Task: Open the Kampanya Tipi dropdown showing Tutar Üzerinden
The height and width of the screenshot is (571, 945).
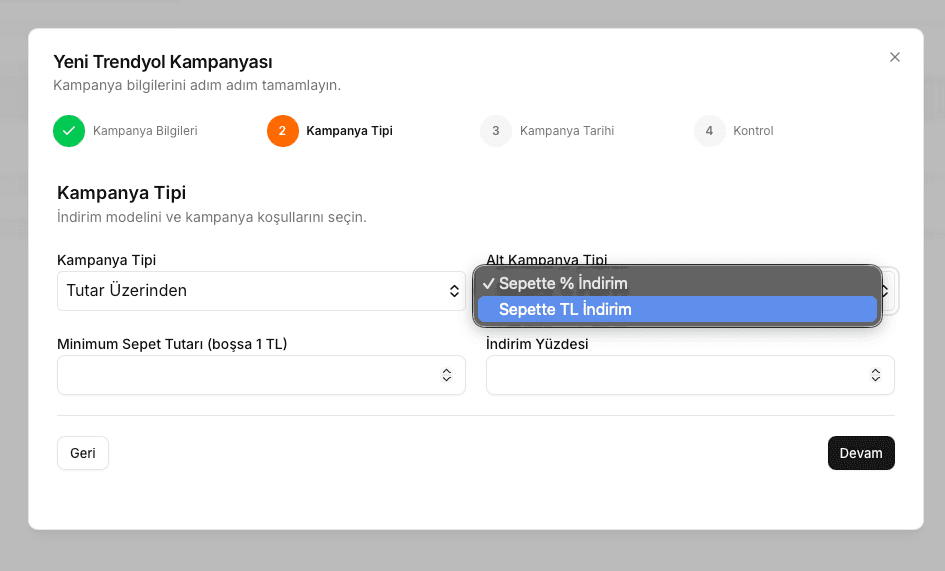Action: pyautogui.click(x=261, y=291)
